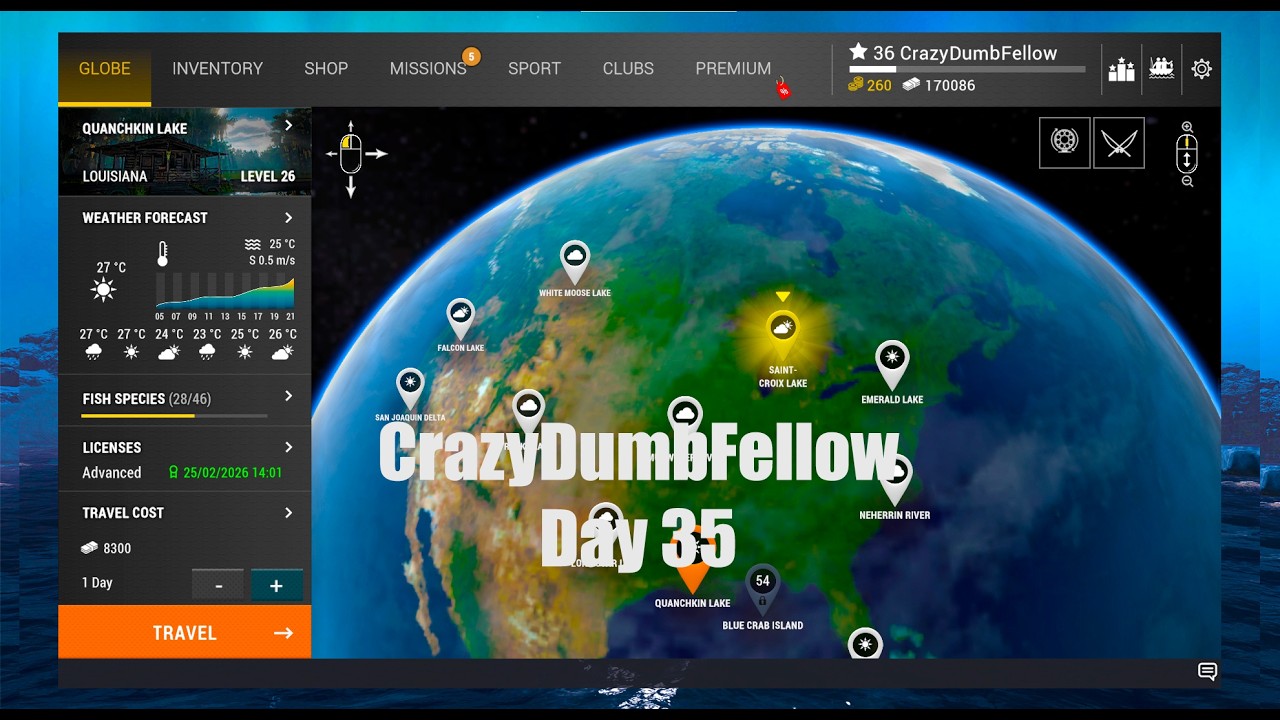Decrease travel days with minus button

tap(218, 585)
